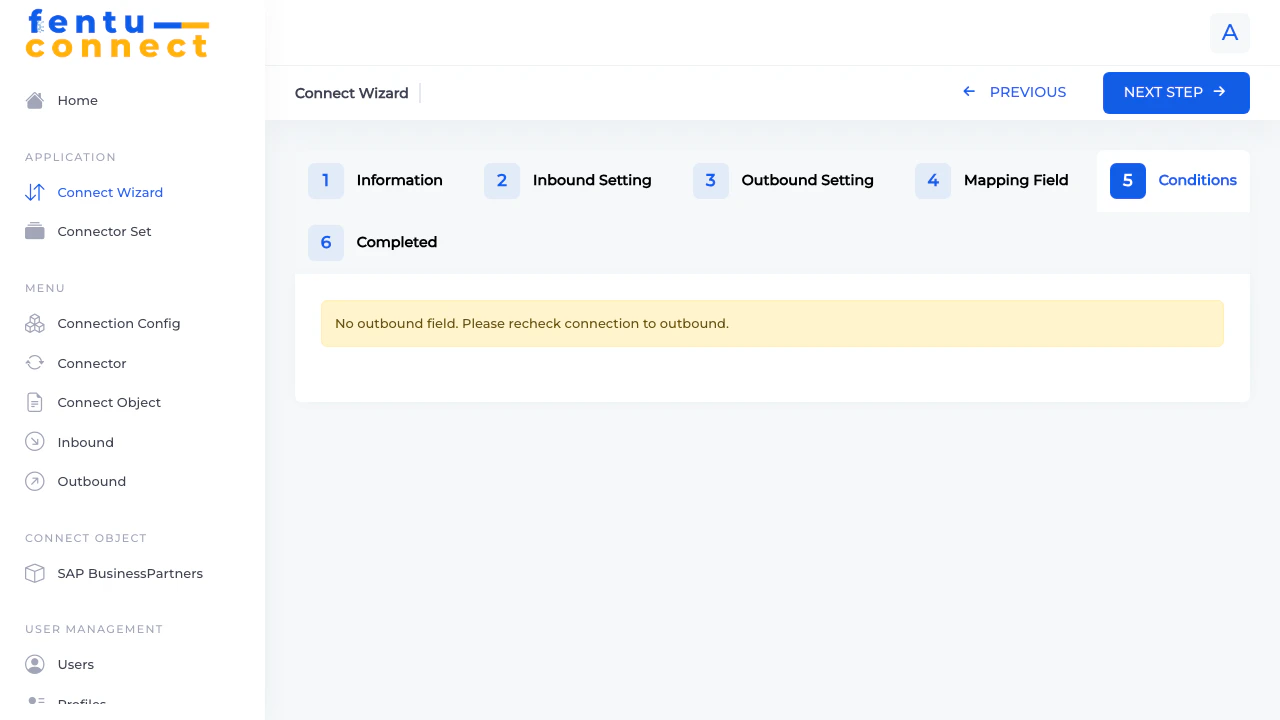1280x720 pixels.
Task: Jump to step 6 Completed tab
Action: [x=372, y=243]
